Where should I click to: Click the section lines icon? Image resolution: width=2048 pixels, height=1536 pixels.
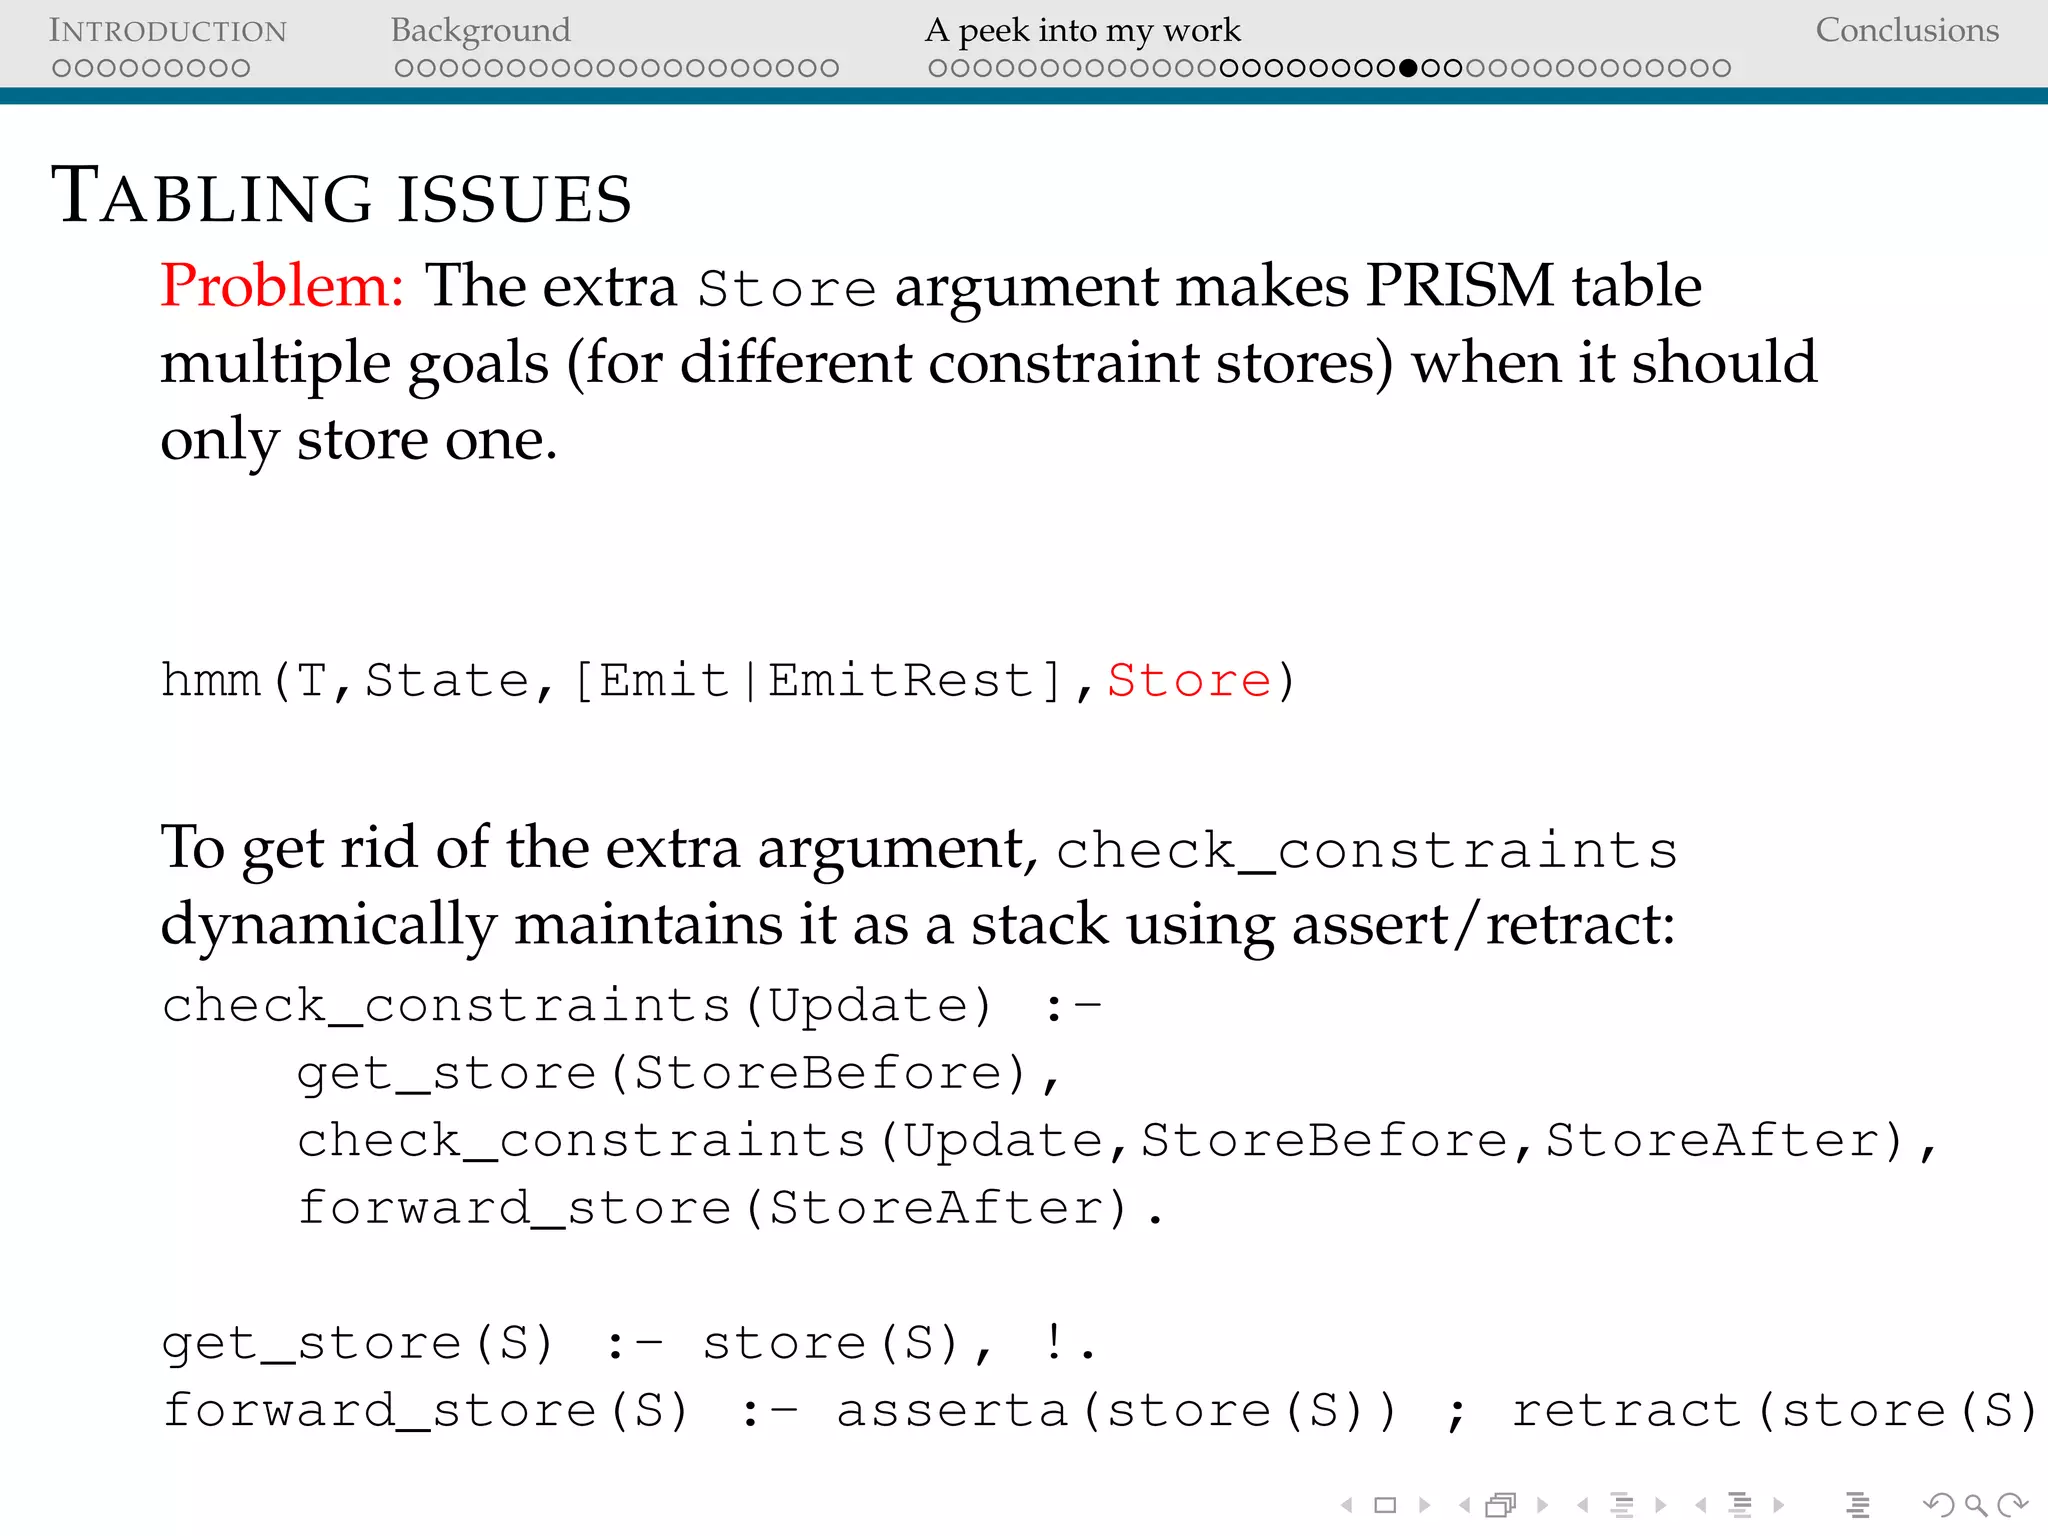coord(1740,1505)
